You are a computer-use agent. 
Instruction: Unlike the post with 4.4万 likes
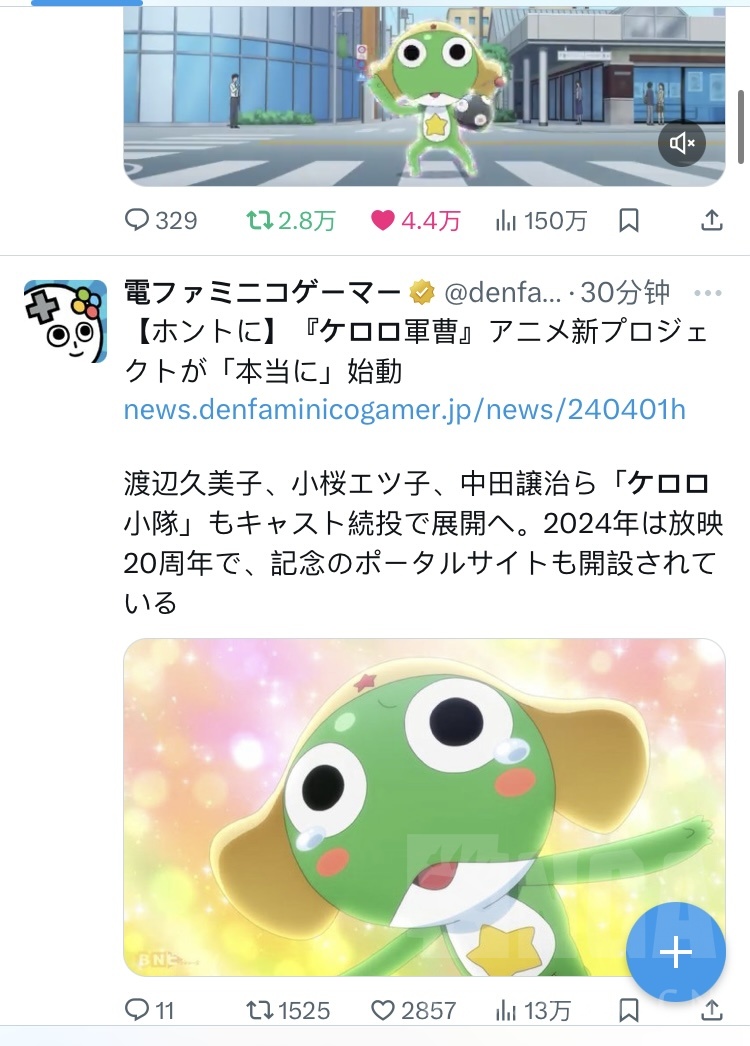point(415,220)
